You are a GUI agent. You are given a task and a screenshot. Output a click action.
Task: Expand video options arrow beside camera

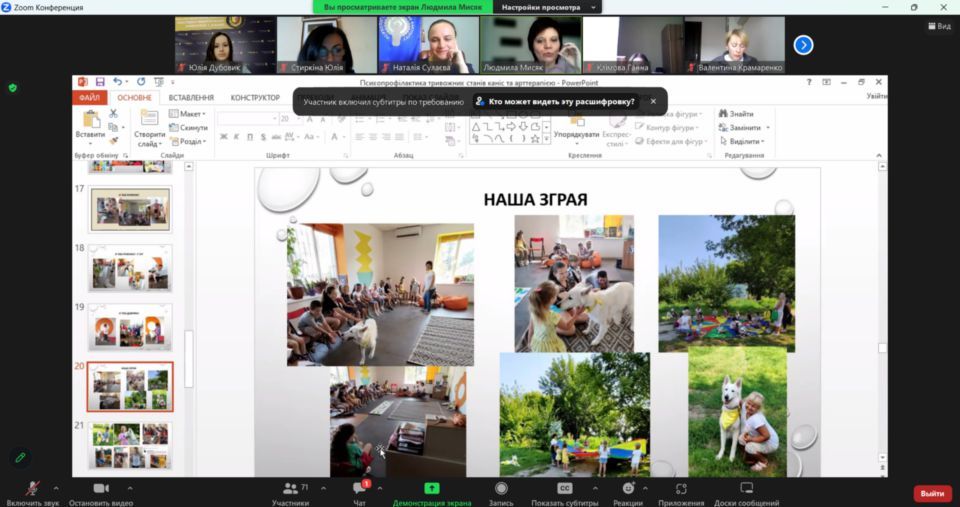(x=129, y=488)
